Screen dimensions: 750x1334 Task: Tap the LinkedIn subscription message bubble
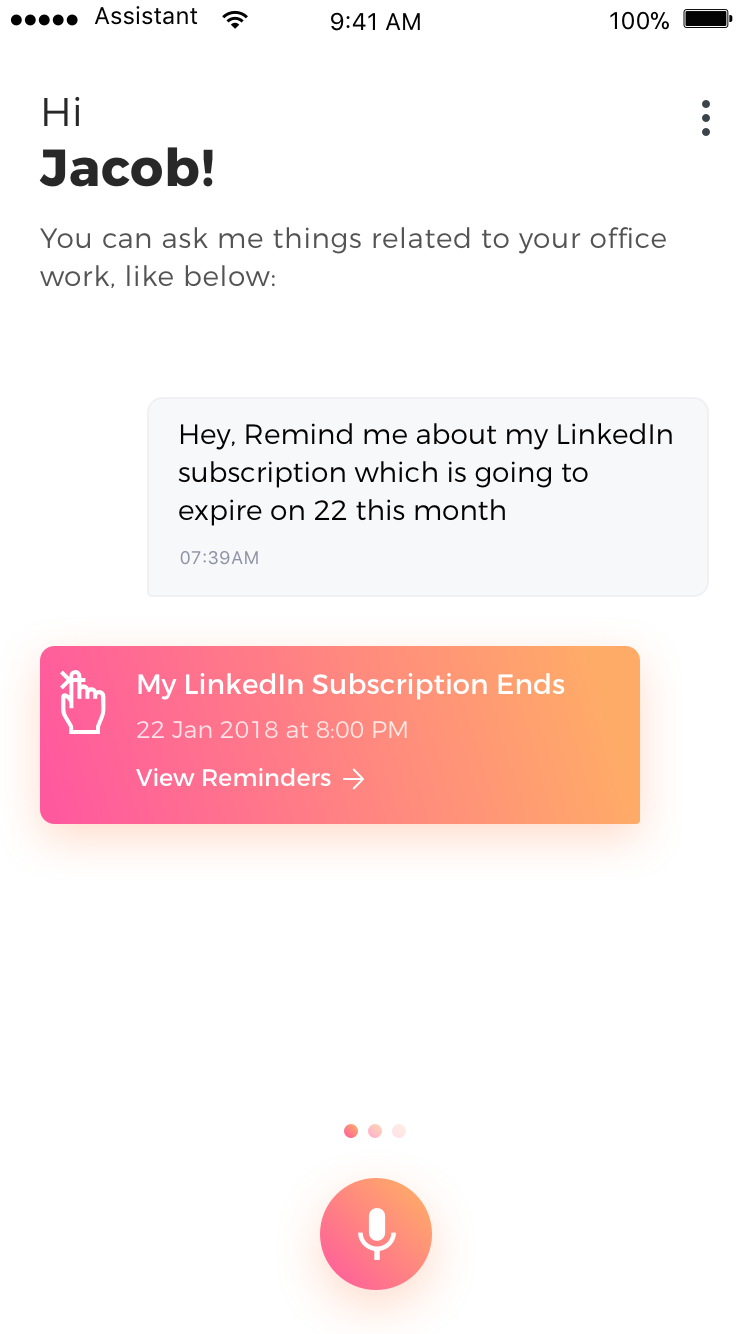[x=428, y=497]
